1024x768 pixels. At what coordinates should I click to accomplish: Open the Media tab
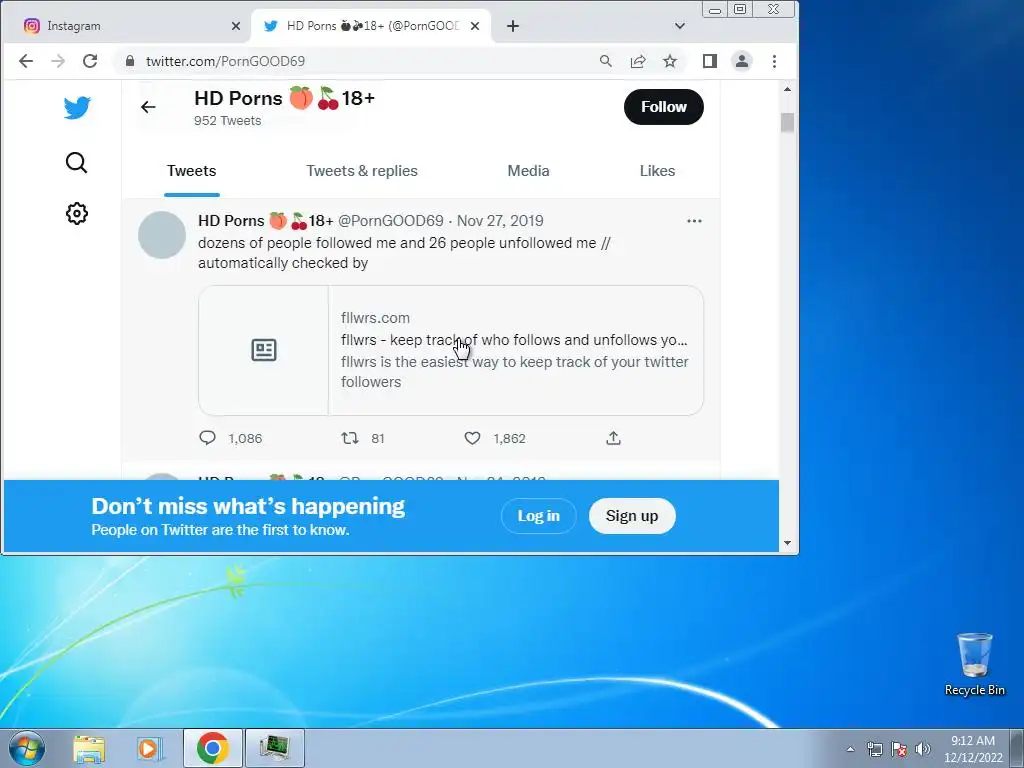528,171
